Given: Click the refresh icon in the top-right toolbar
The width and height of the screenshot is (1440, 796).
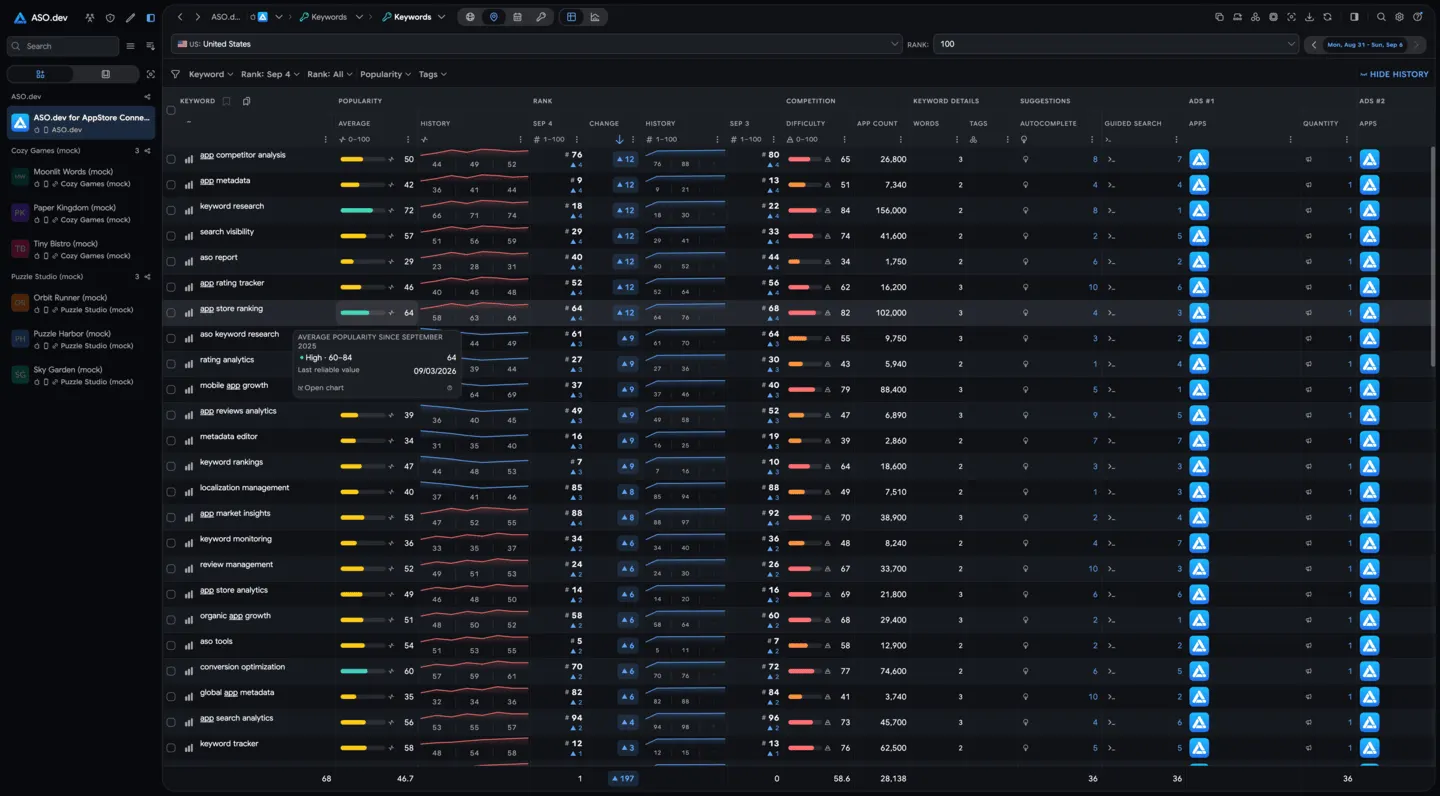Looking at the screenshot, I should pyautogui.click(x=1327, y=17).
